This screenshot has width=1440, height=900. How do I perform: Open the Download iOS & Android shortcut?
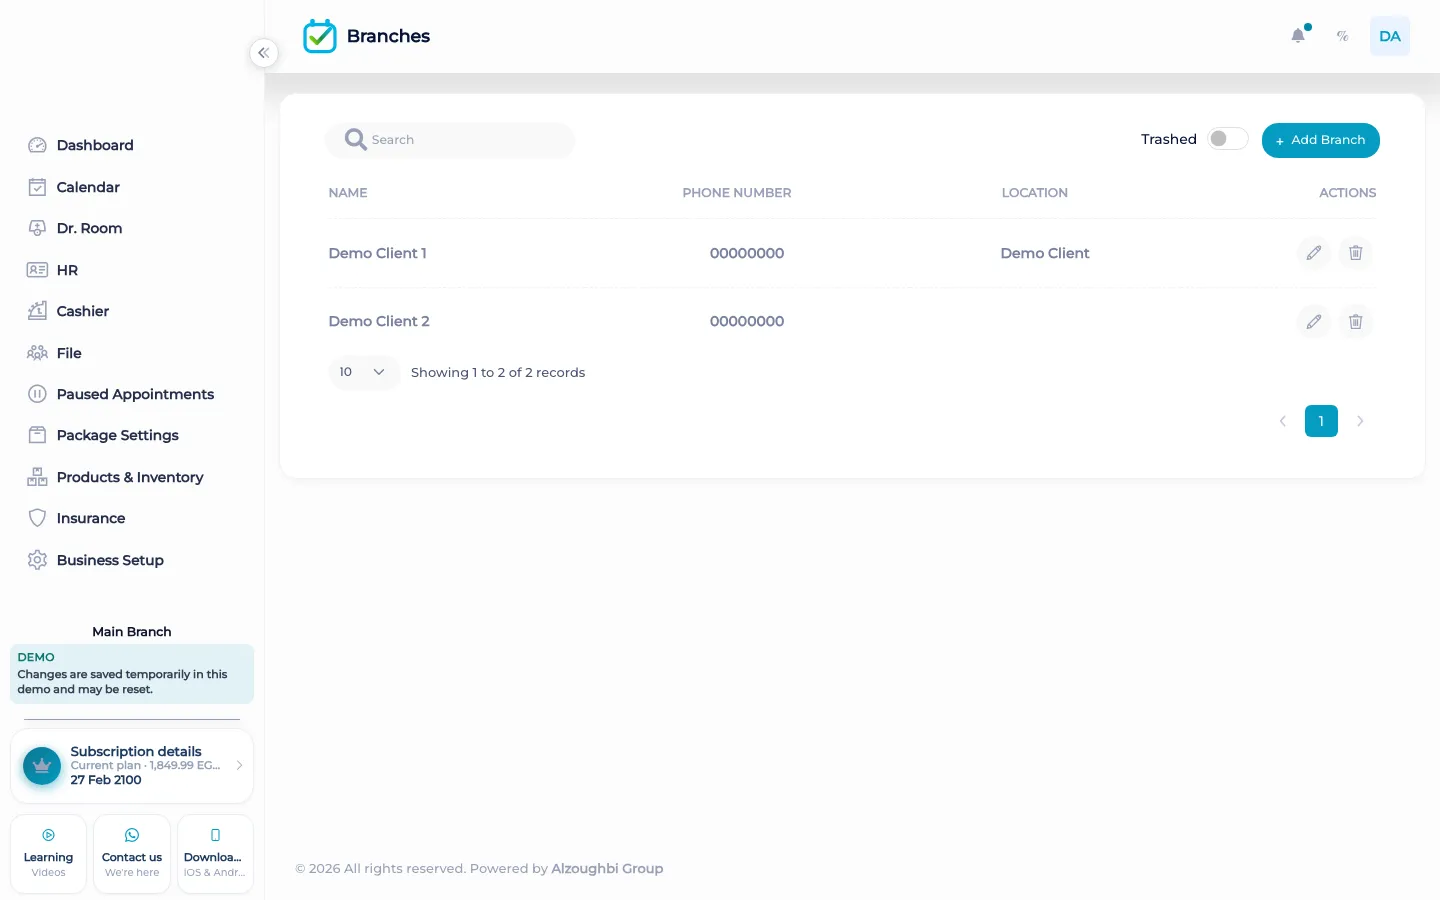(215, 854)
